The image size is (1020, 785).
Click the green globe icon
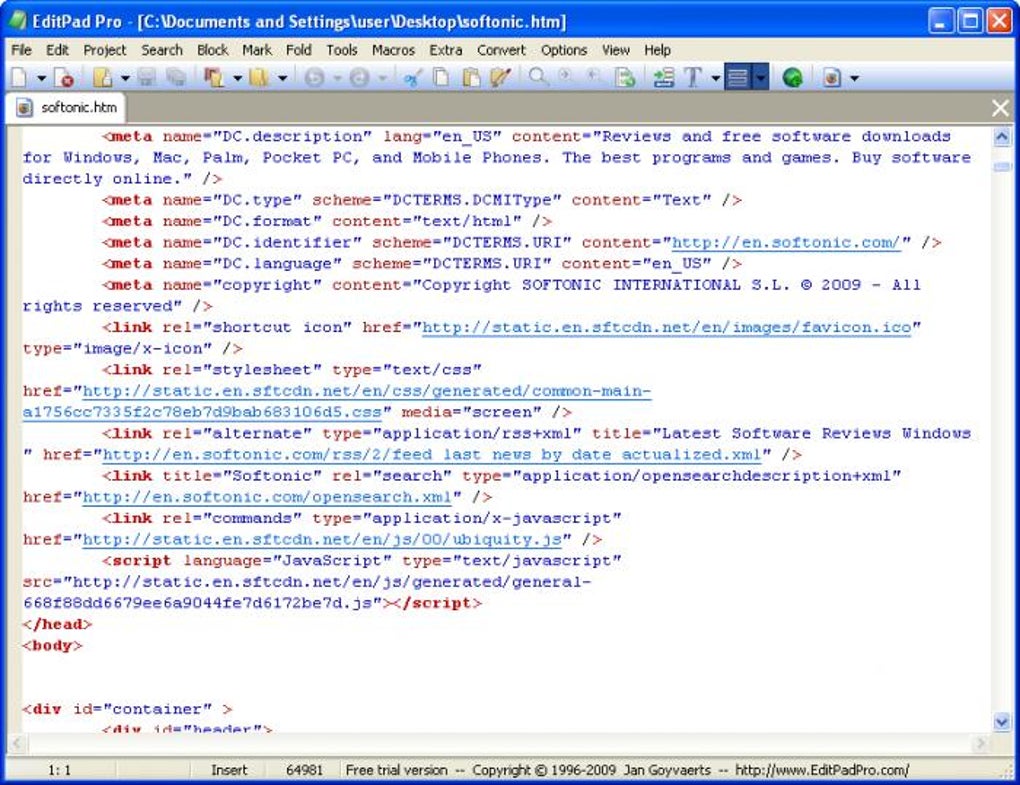click(792, 77)
